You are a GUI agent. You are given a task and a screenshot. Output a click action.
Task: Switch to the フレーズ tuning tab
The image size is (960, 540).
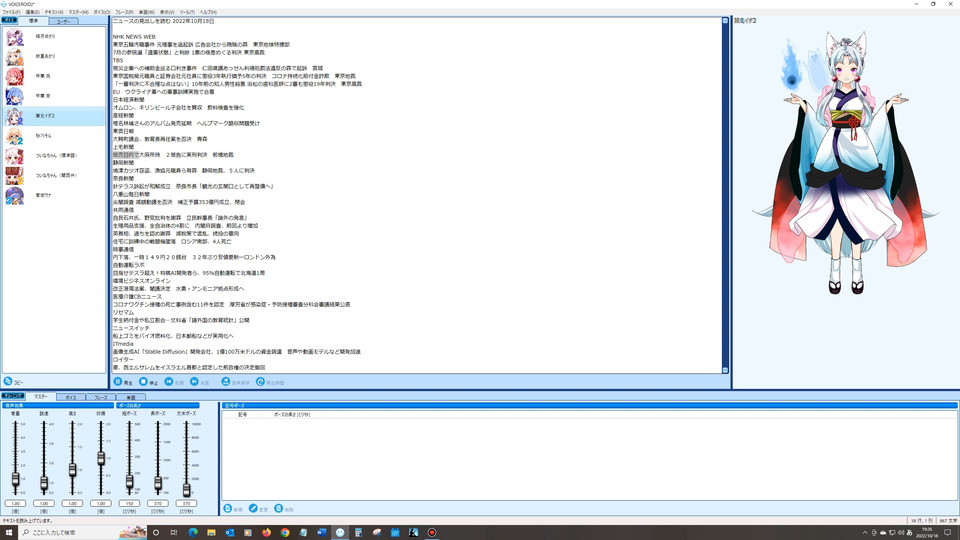point(100,397)
